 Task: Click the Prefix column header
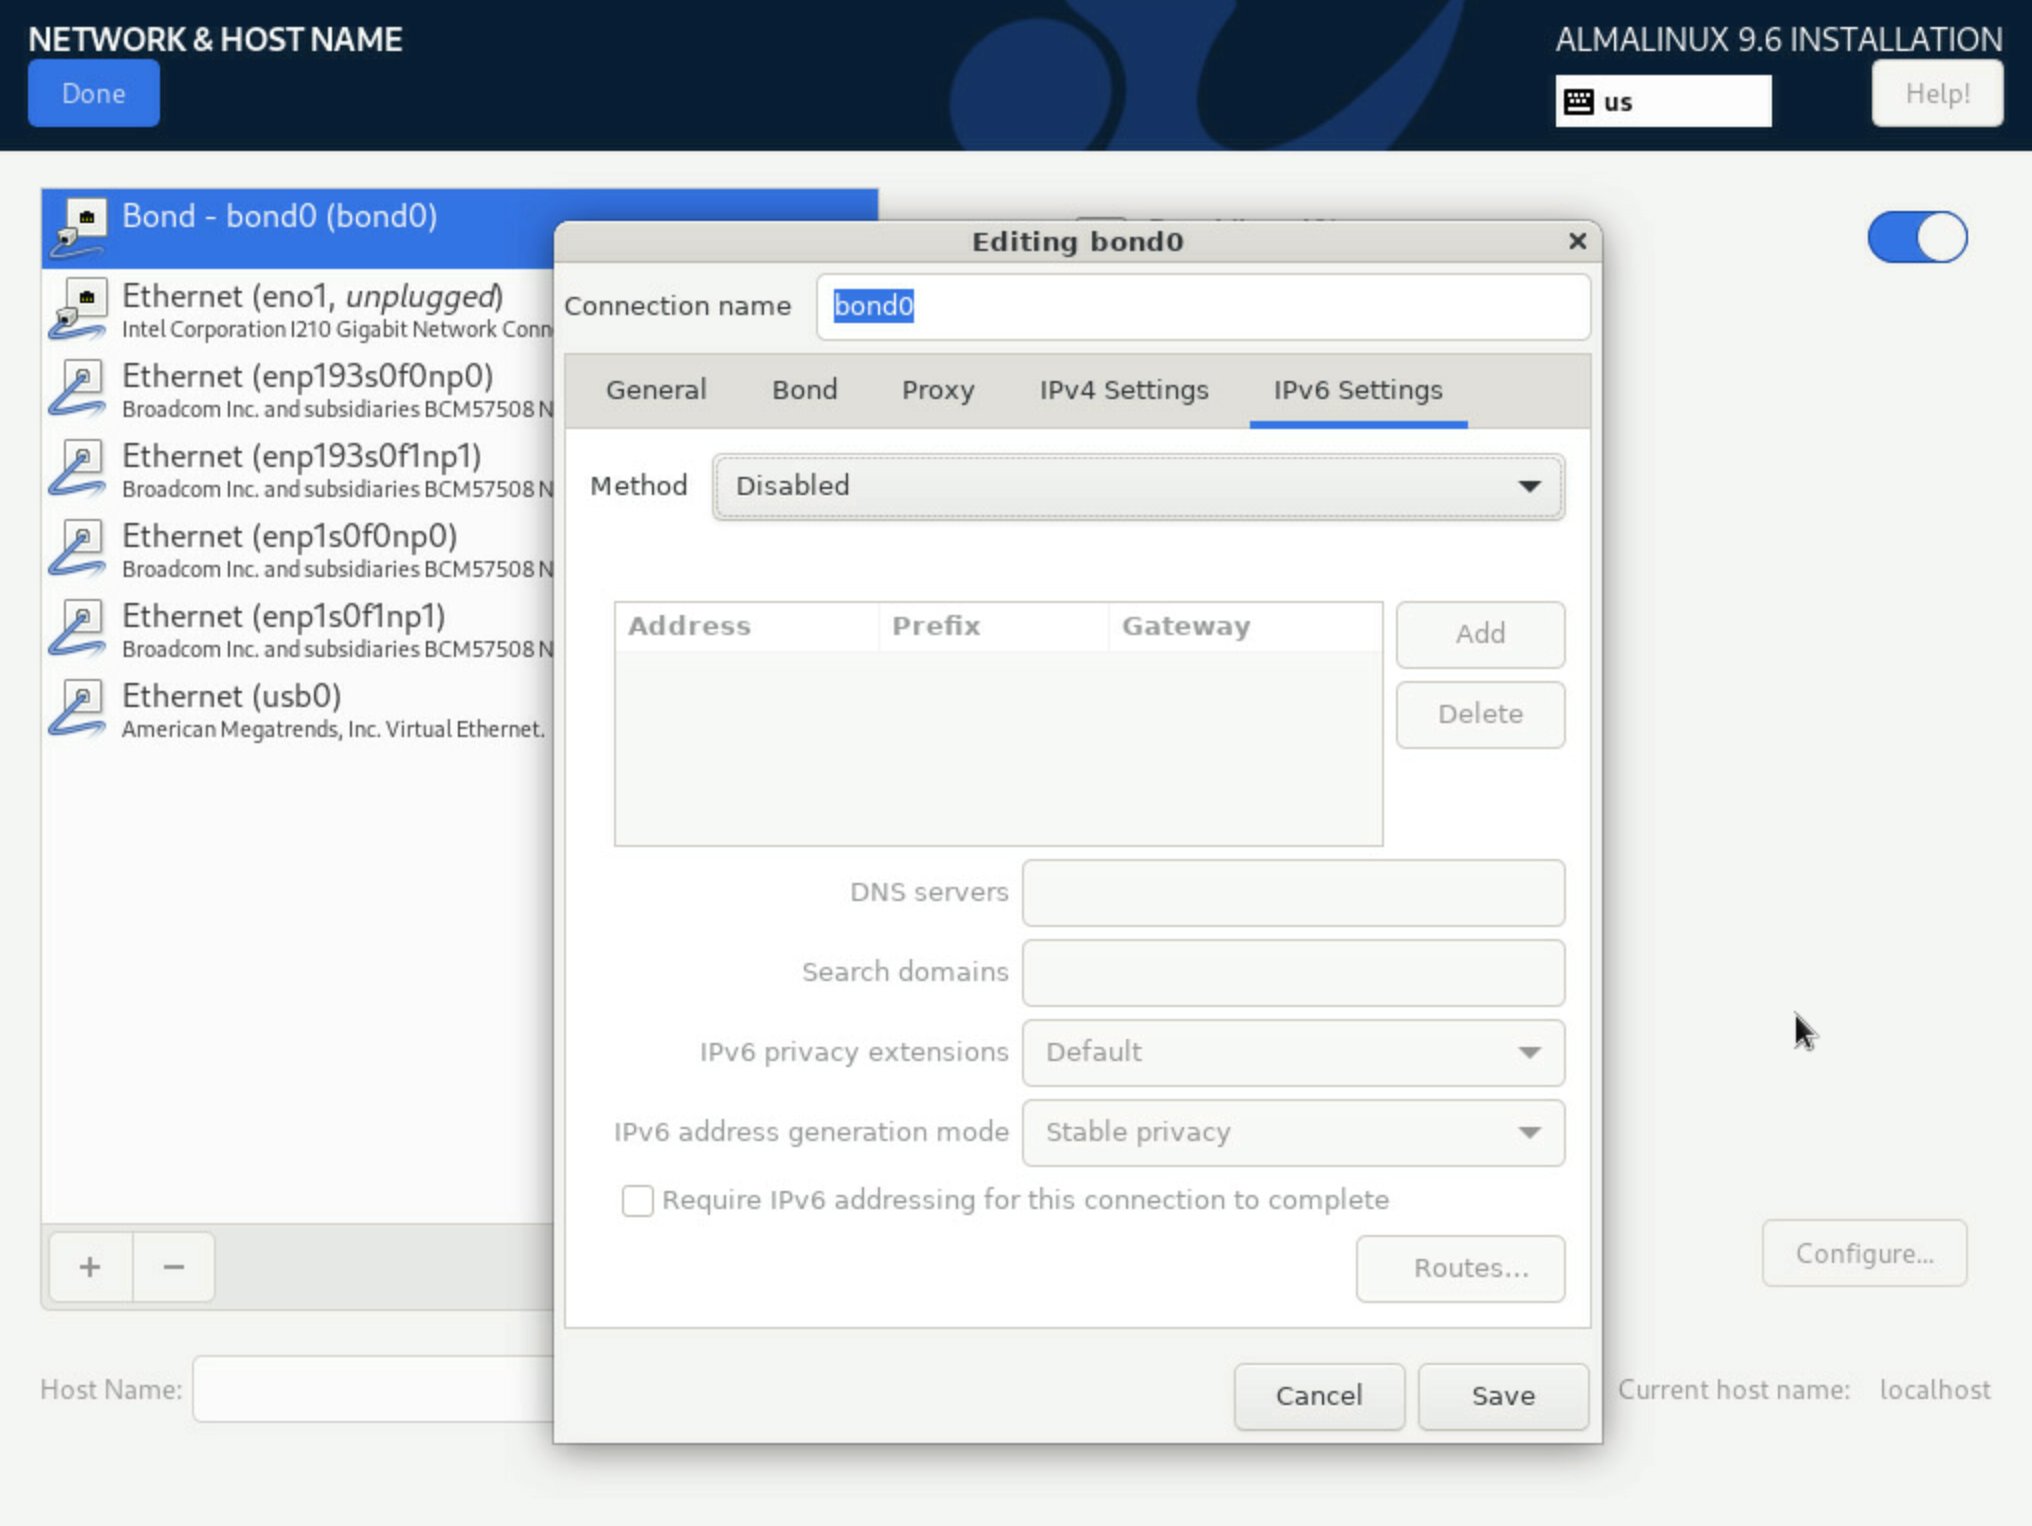click(x=993, y=626)
